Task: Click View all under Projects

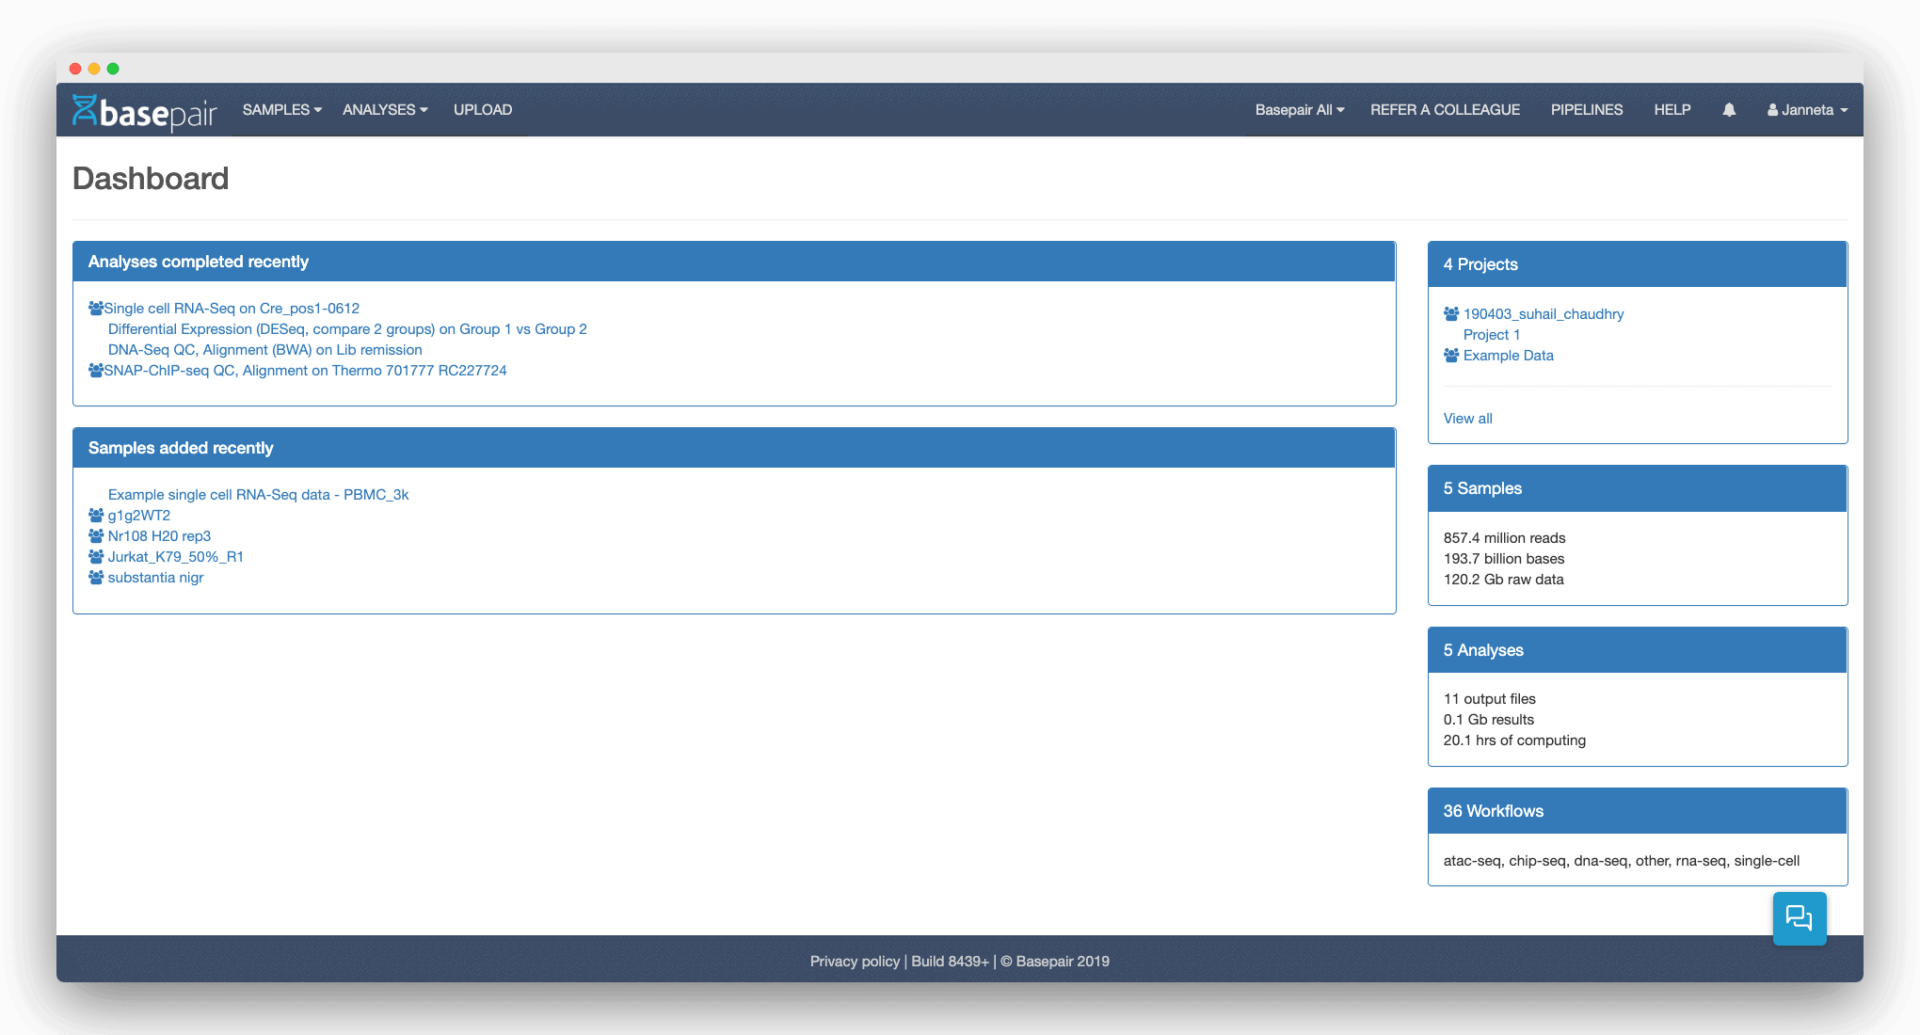Action: point(1467,418)
